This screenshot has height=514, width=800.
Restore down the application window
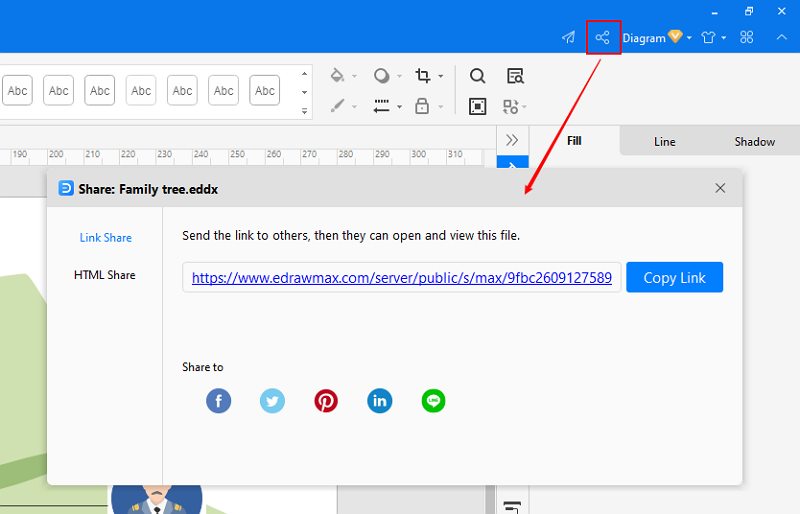pyautogui.click(x=748, y=11)
